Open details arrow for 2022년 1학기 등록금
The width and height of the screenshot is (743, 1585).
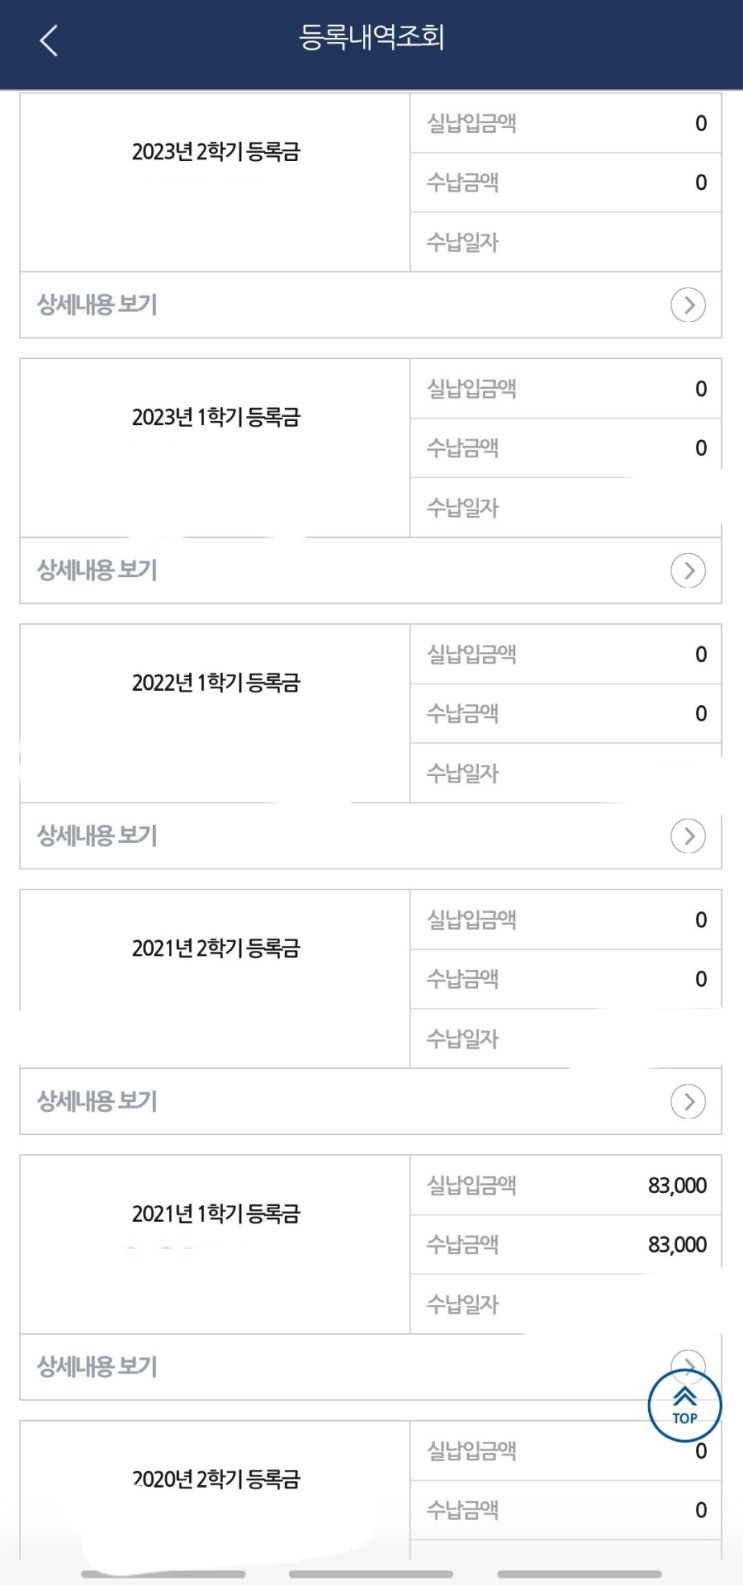click(x=688, y=836)
